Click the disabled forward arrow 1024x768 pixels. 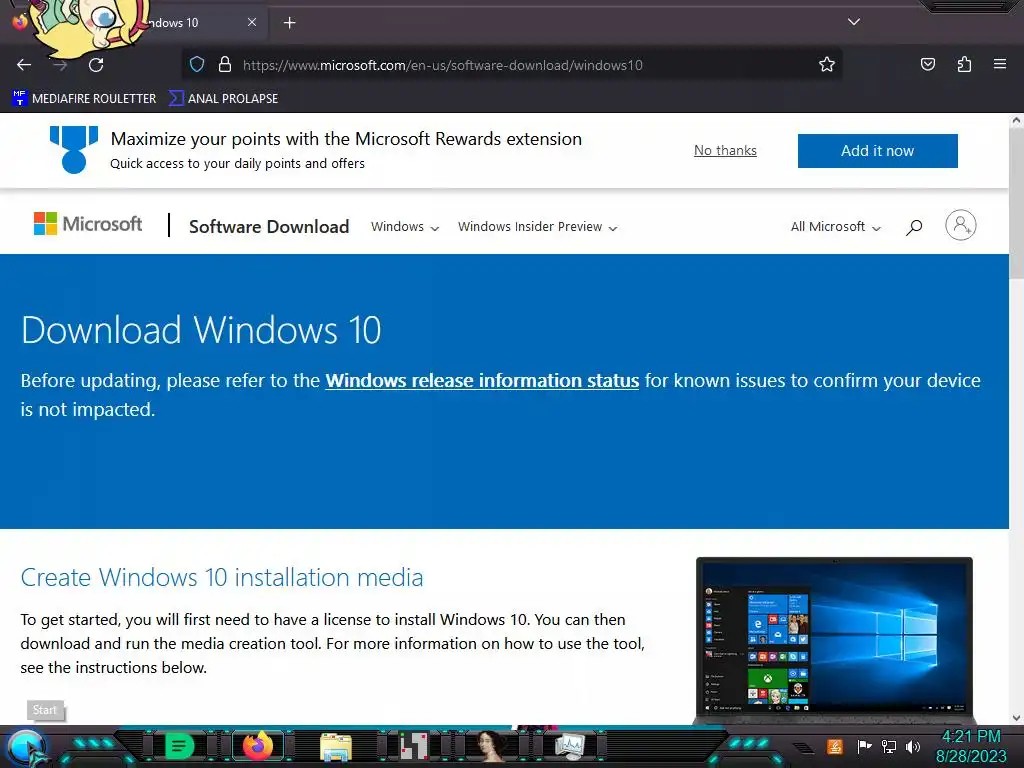pos(60,65)
